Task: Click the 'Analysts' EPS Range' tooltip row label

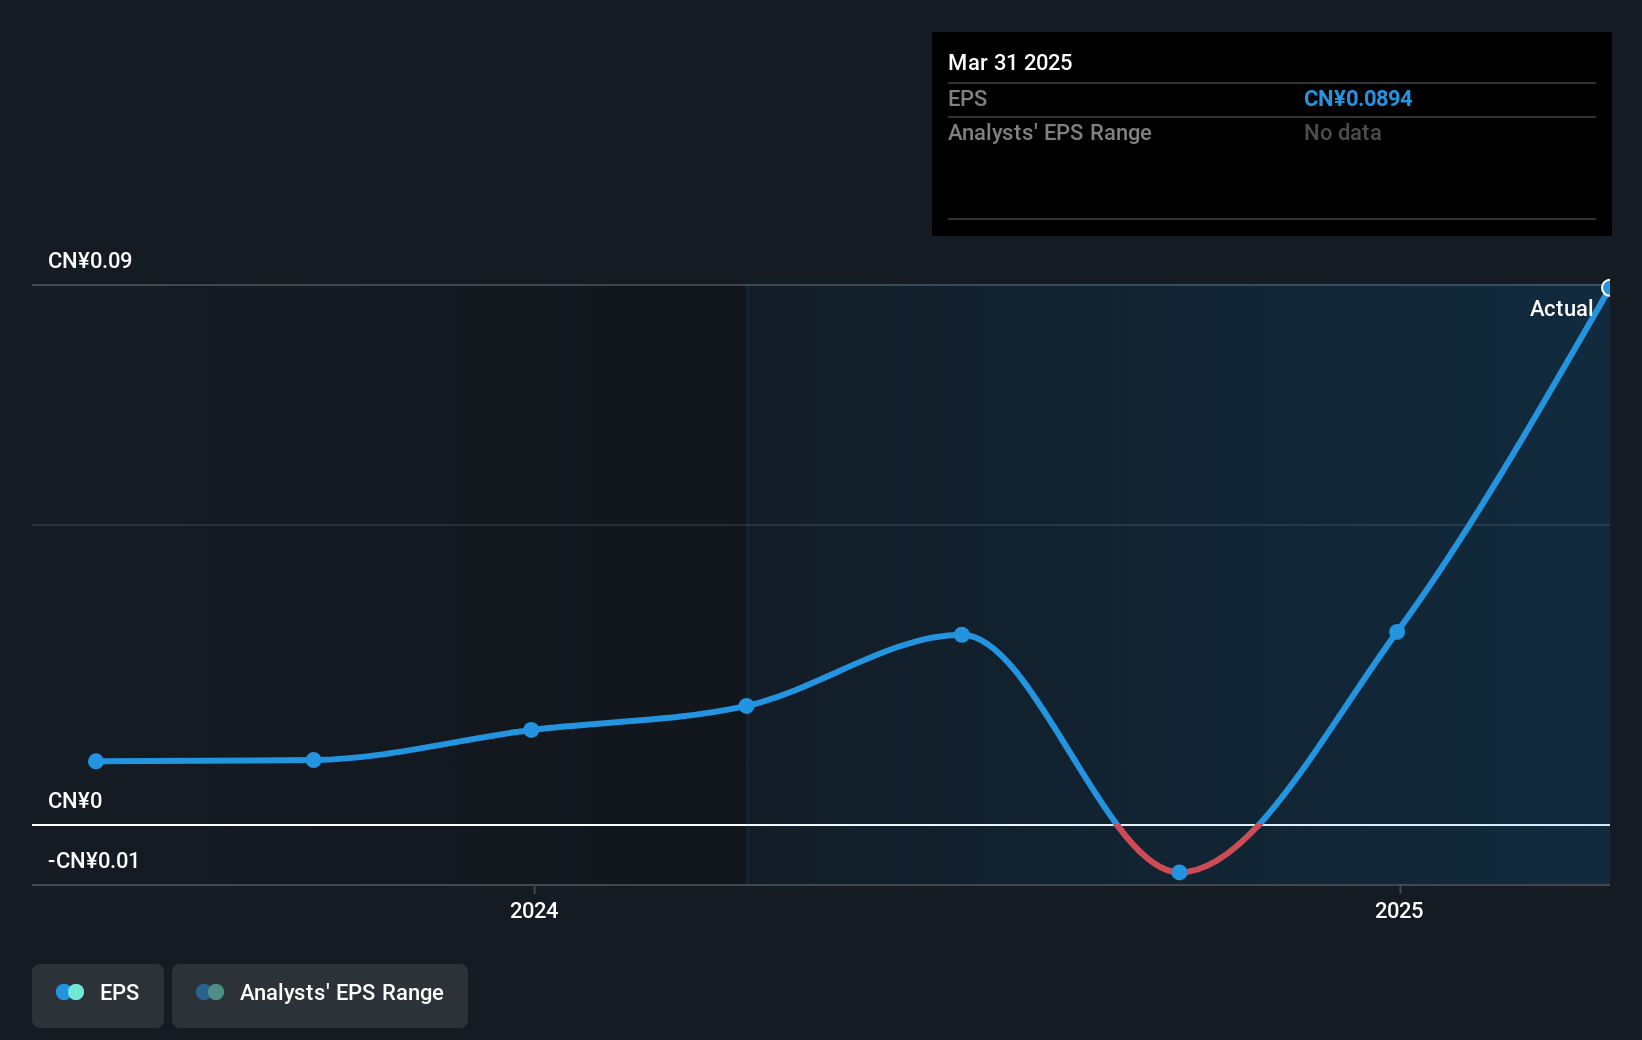Action: (1050, 133)
